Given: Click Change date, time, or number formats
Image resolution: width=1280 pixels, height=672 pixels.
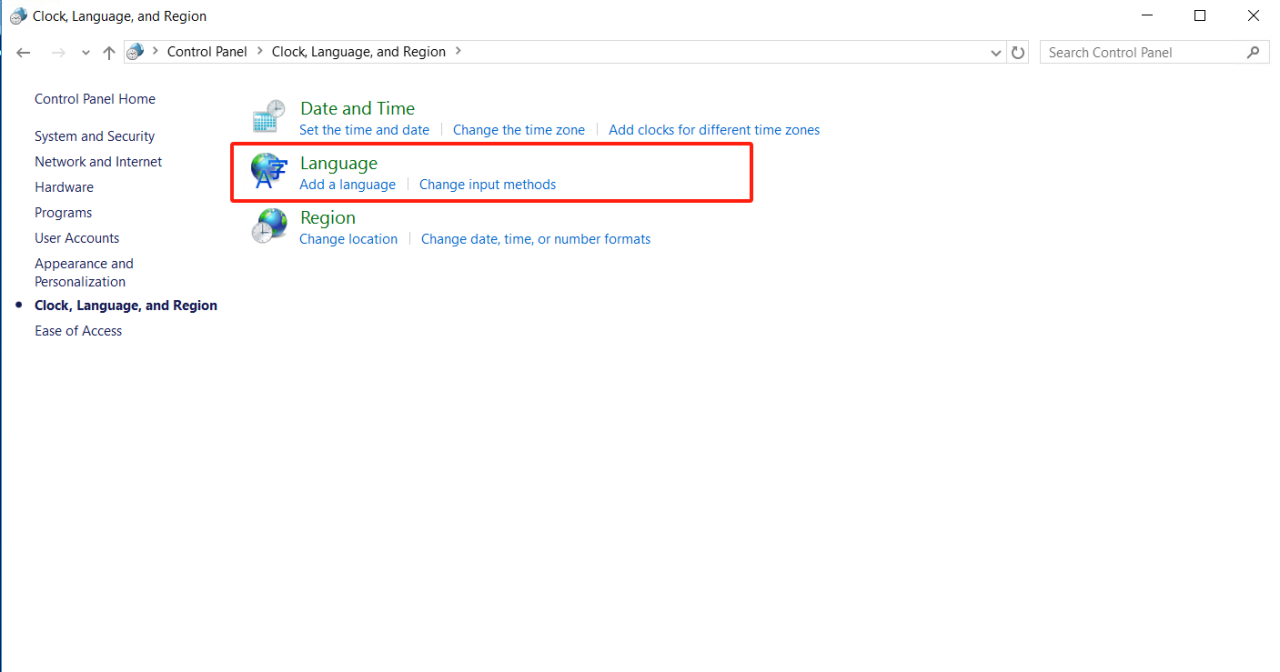Looking at the screenshot, I should [536, 239].
